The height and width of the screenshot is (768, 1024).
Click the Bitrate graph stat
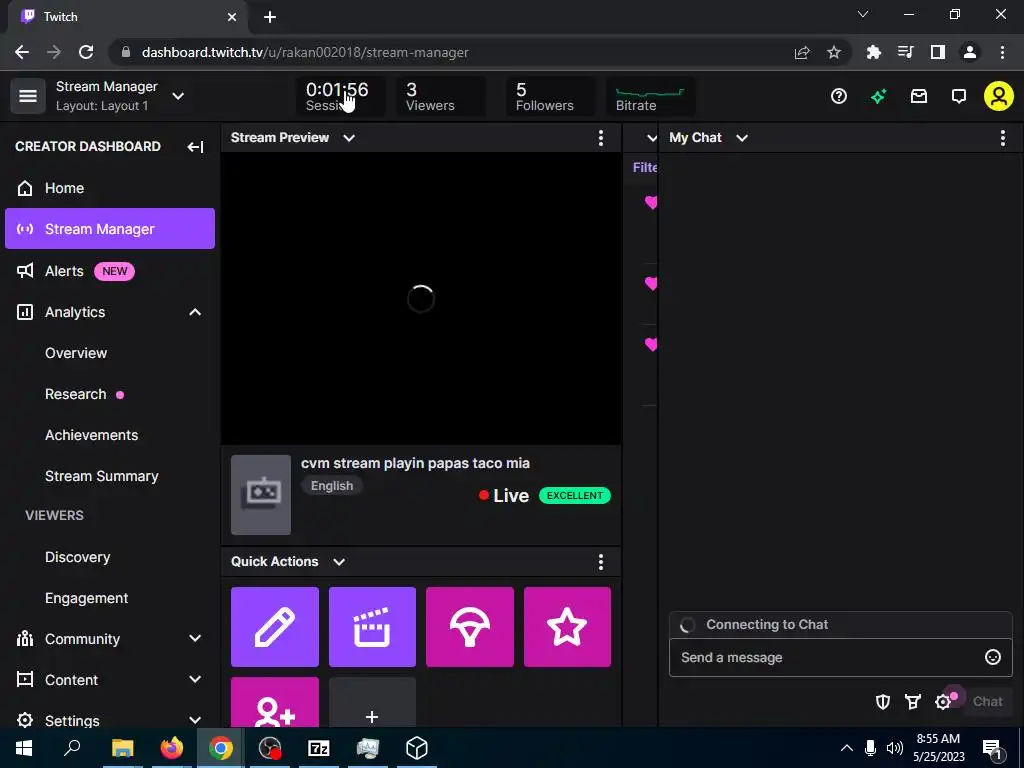click(650, 96)
